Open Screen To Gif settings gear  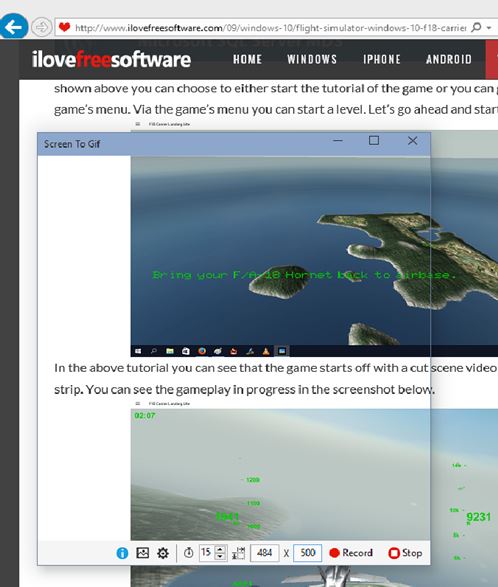[x=163, y=553]
